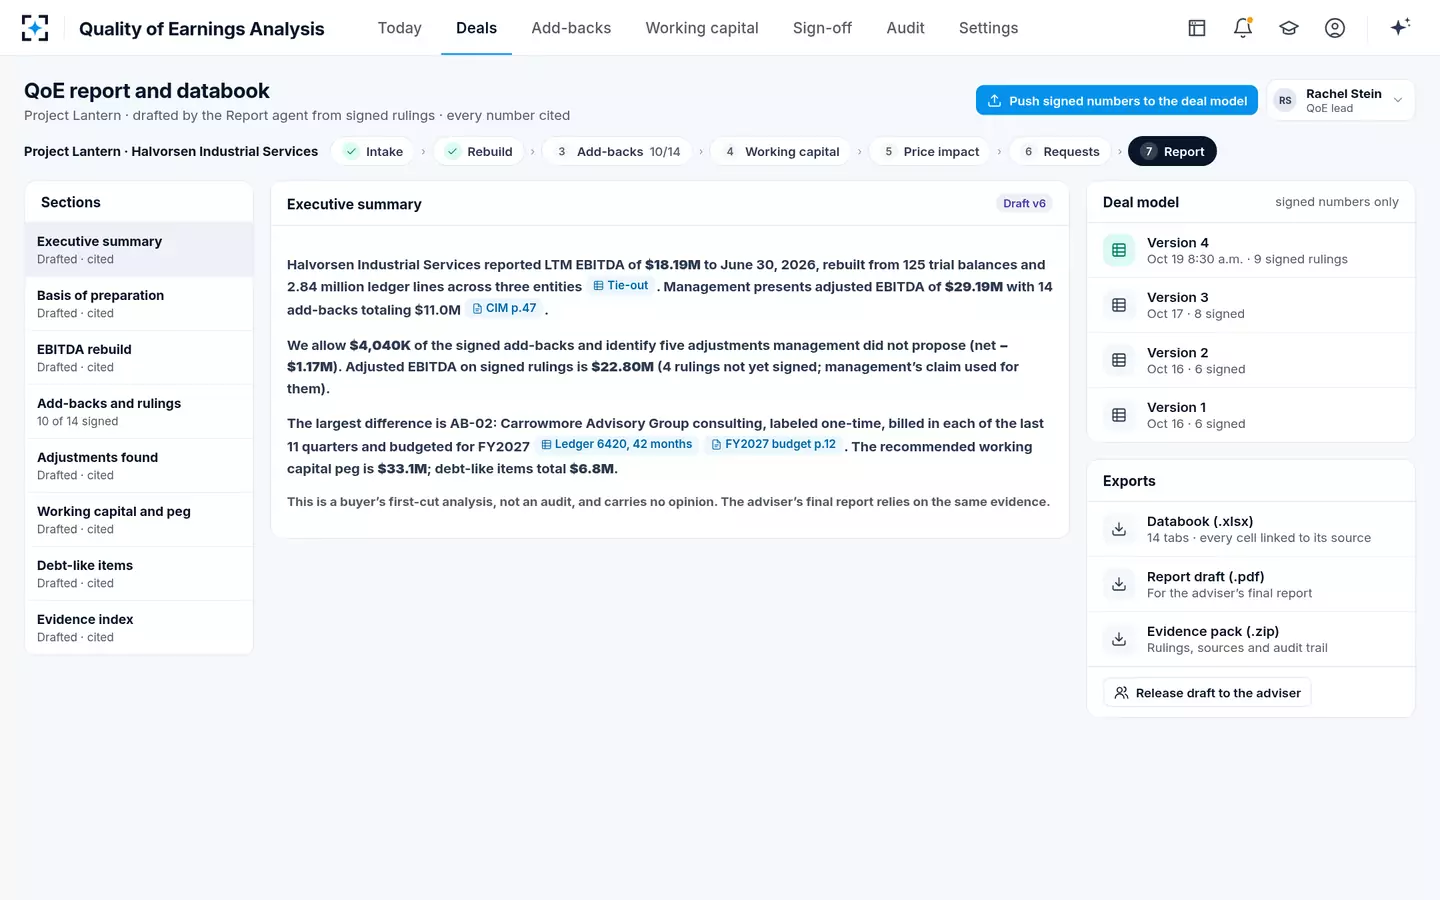Push signed numbers to the deal model

tap(1117, 100)
